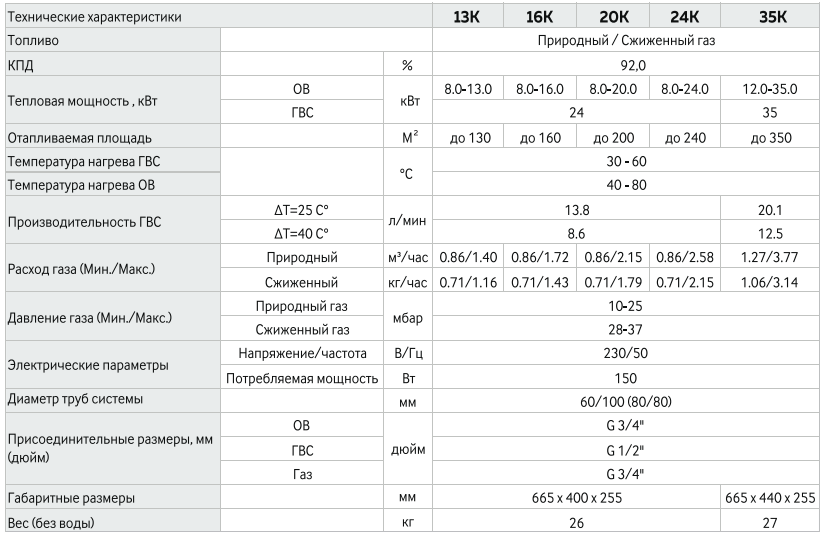824x537 pixels.
Task: Click the 30 - 60 temperature range cell
Action: coord(624,161)
